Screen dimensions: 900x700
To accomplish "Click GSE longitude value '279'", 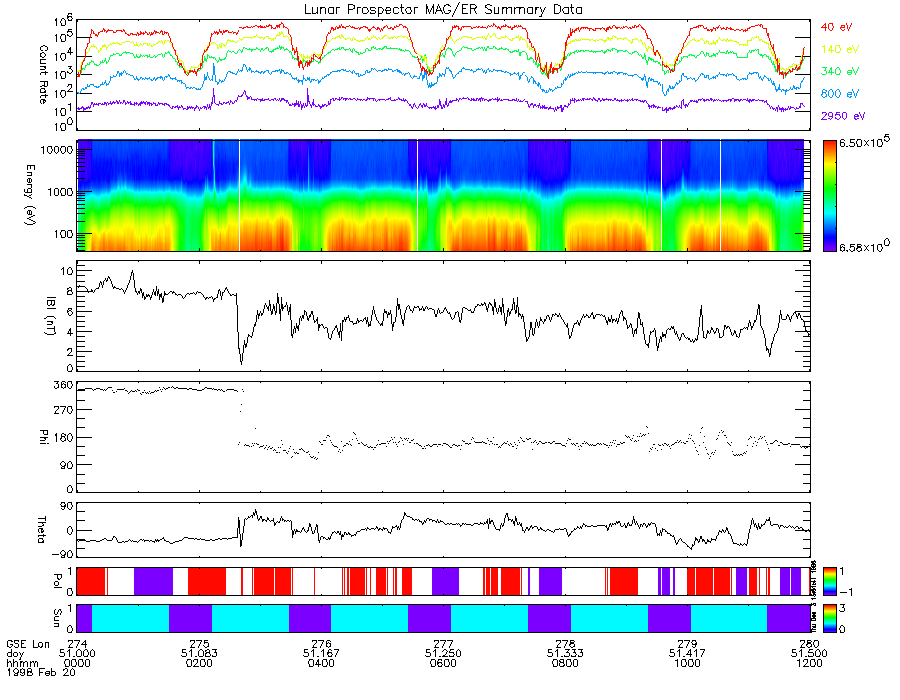I will [x=687, y=644].
